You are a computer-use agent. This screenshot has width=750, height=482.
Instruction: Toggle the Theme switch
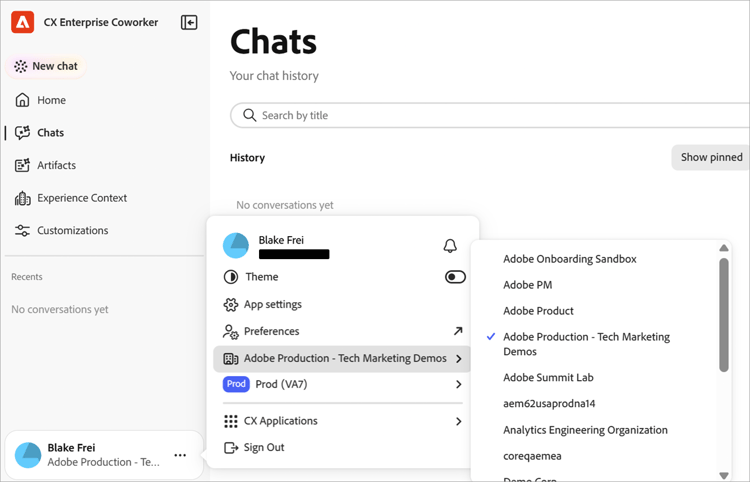(455, 277)
